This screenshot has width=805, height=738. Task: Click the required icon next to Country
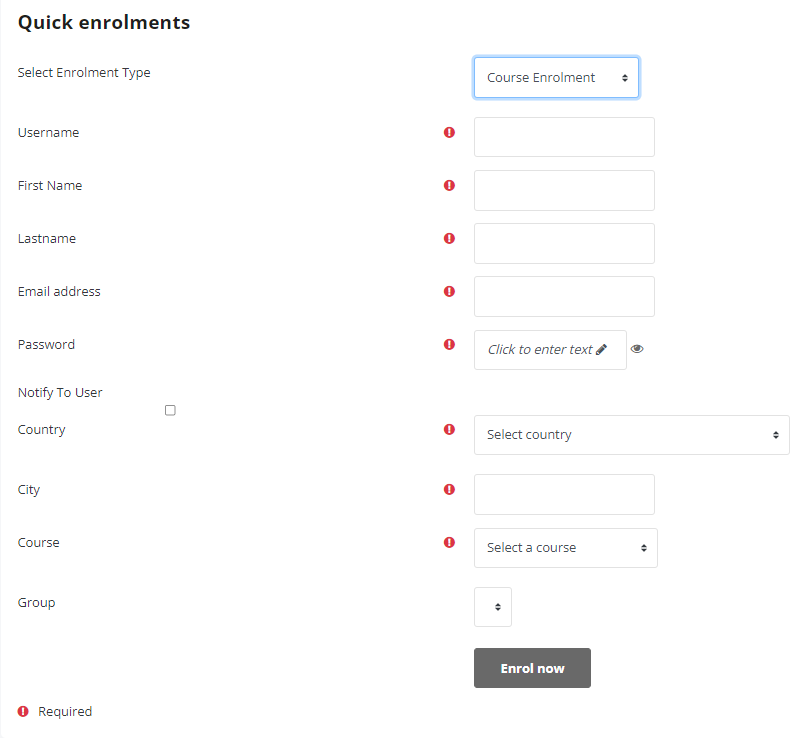(449, 429)
